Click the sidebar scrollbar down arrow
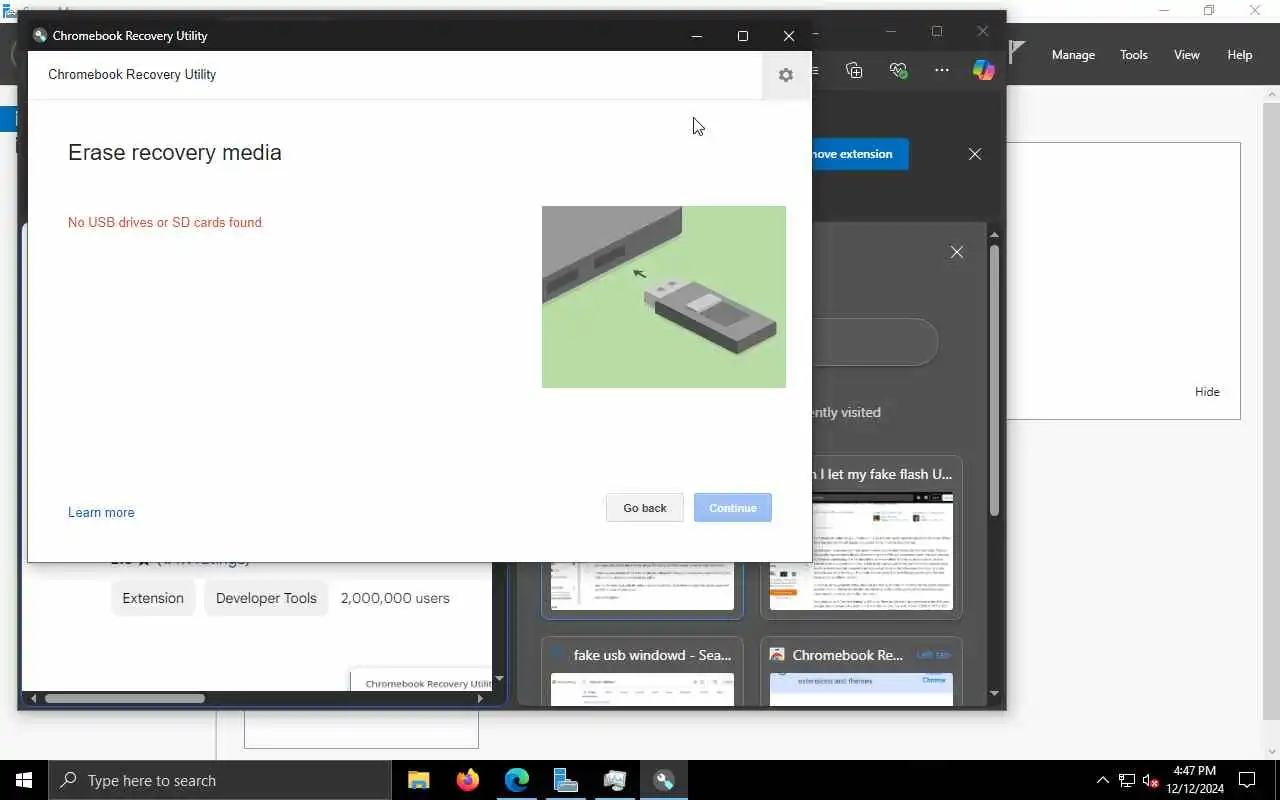 pos(995,693)
